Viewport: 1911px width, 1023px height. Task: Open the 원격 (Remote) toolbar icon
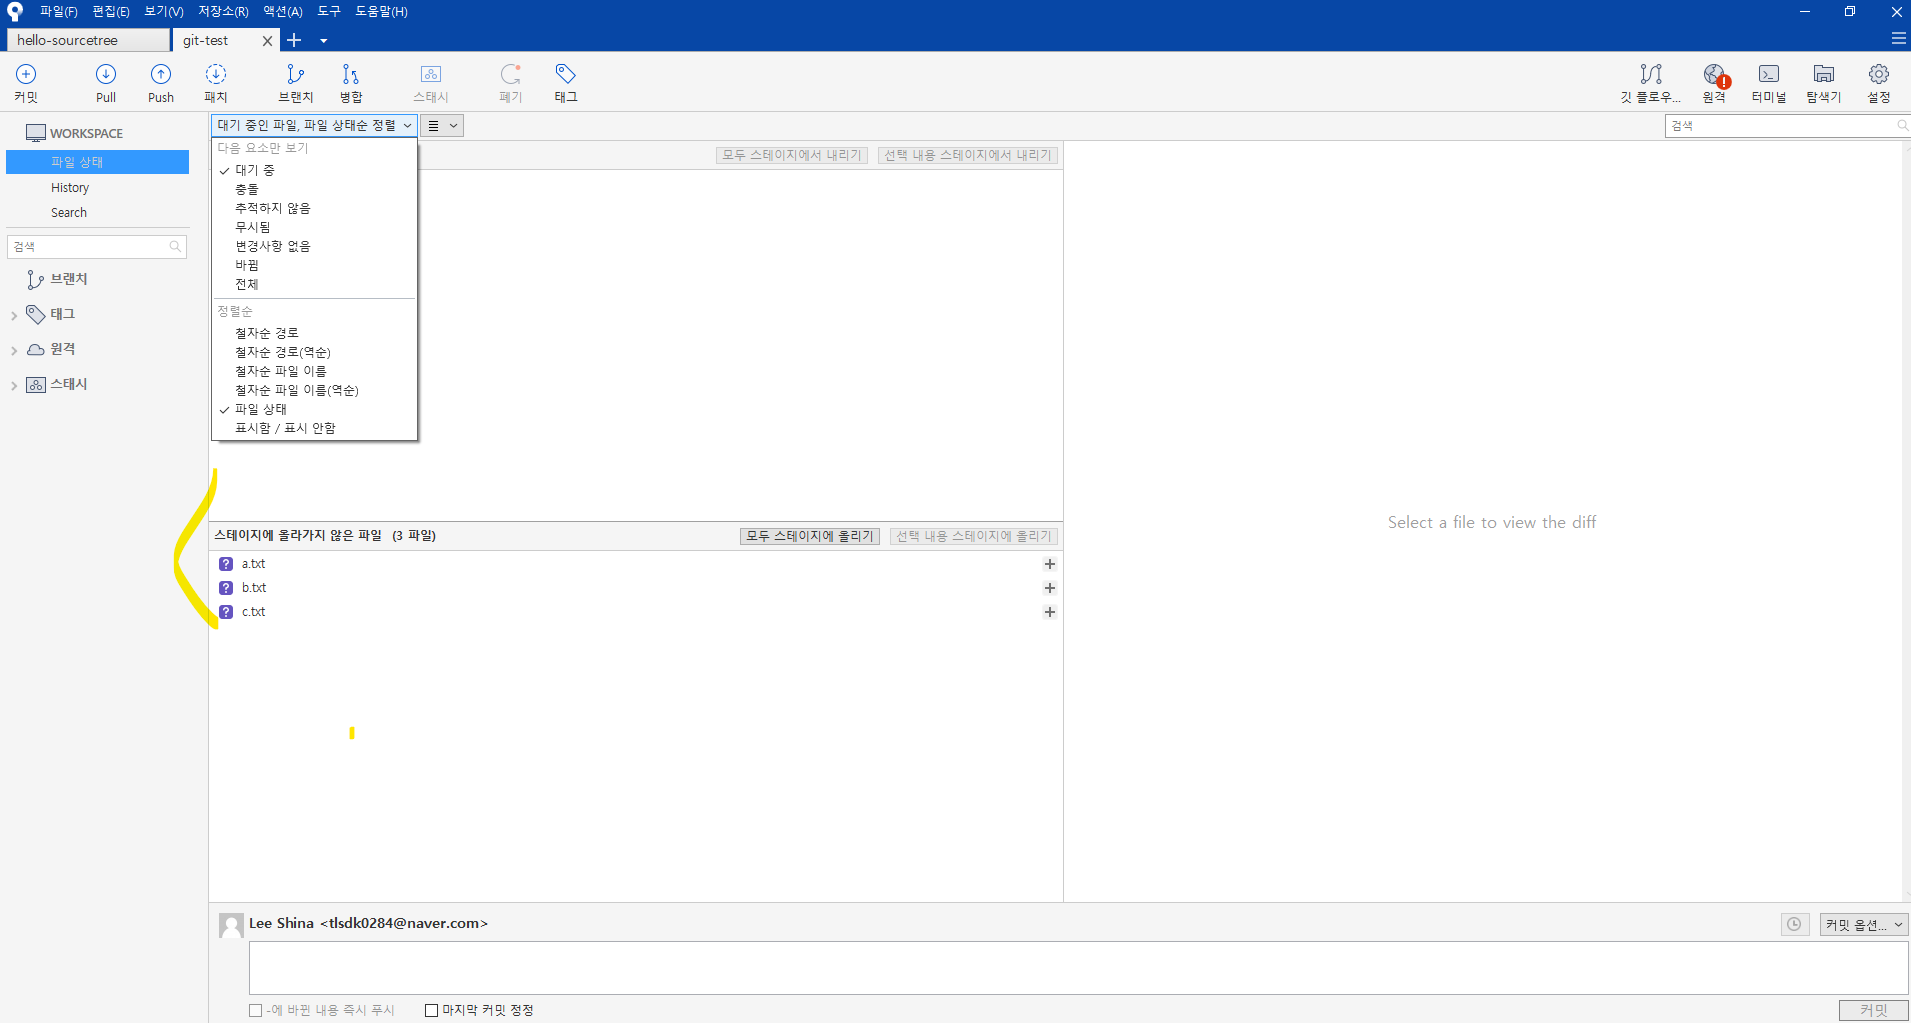click(1714, 83)
